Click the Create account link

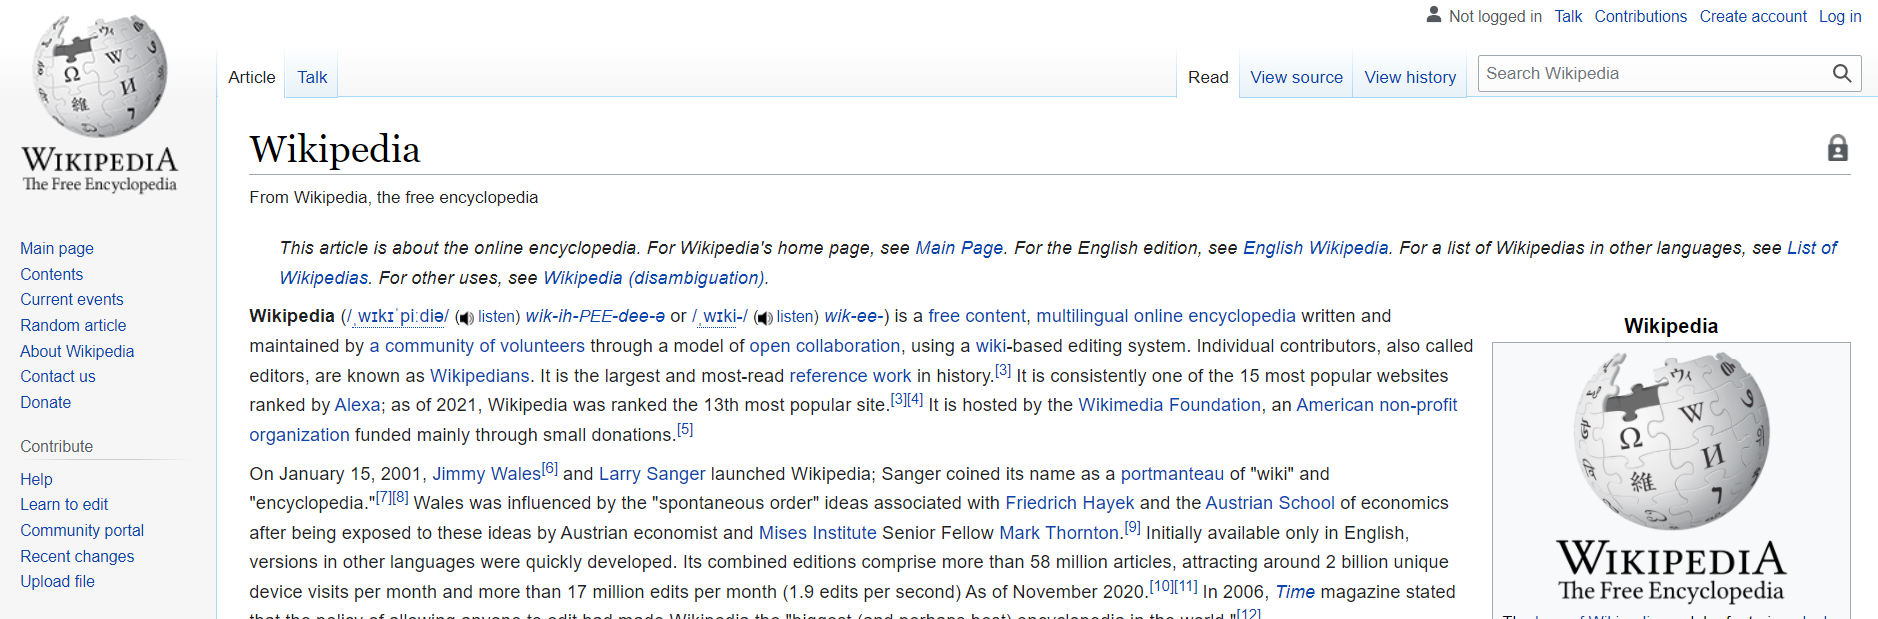click(1753, 16)
